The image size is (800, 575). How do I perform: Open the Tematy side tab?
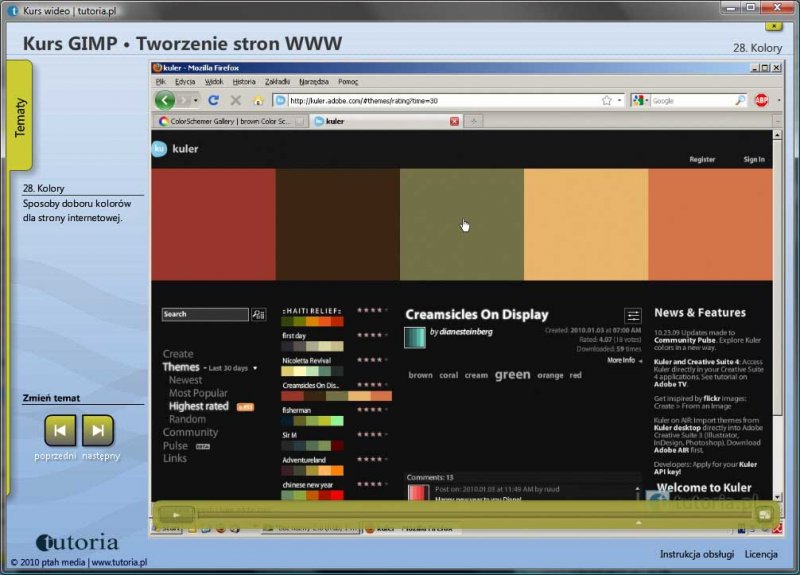20,118
